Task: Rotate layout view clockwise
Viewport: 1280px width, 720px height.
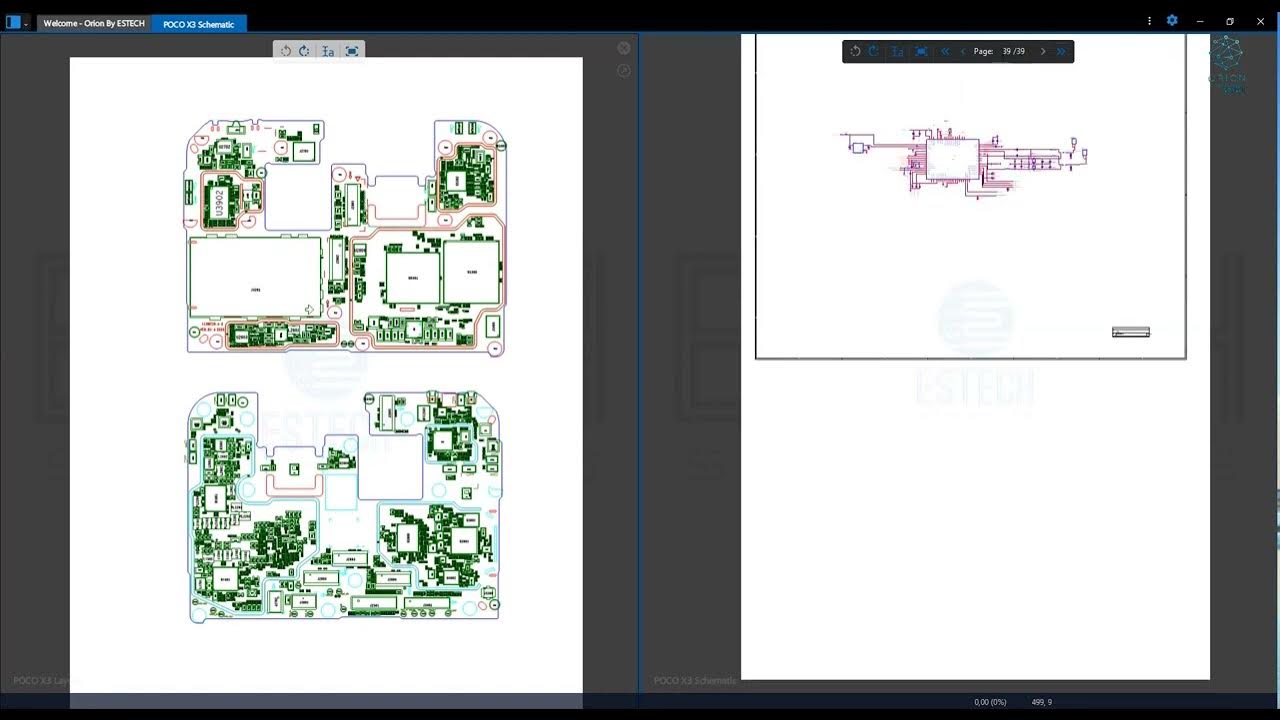Action: (x=304, y=51)
